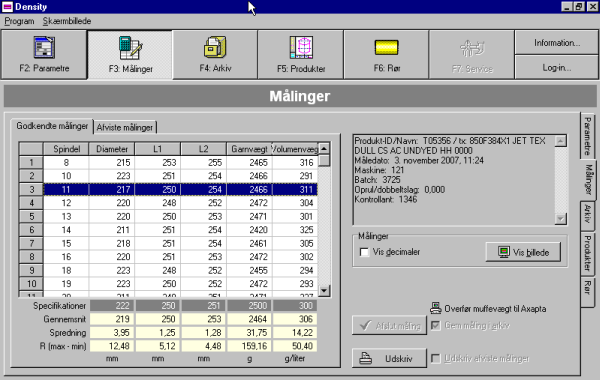Toggle the Vis decimaler checkbox

point(364,252)
